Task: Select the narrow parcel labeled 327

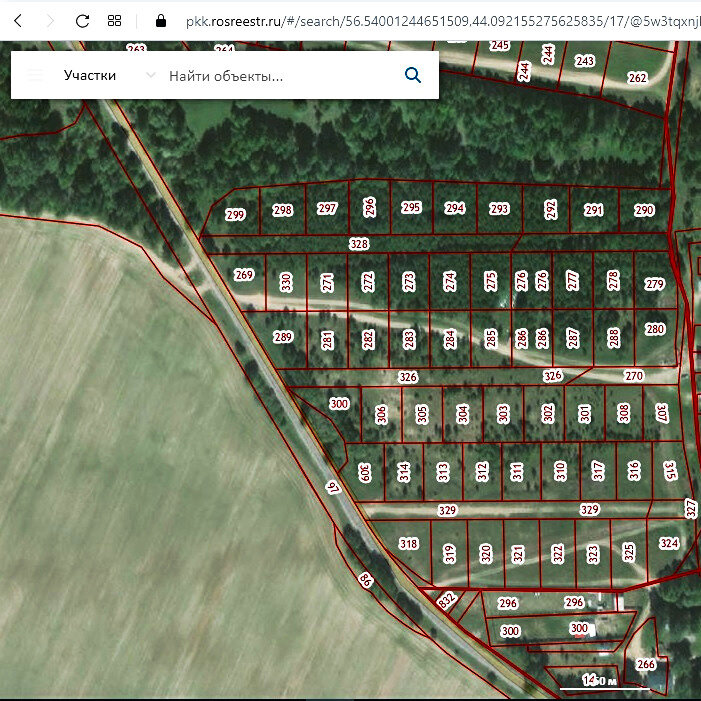Action: coord(691,509)
